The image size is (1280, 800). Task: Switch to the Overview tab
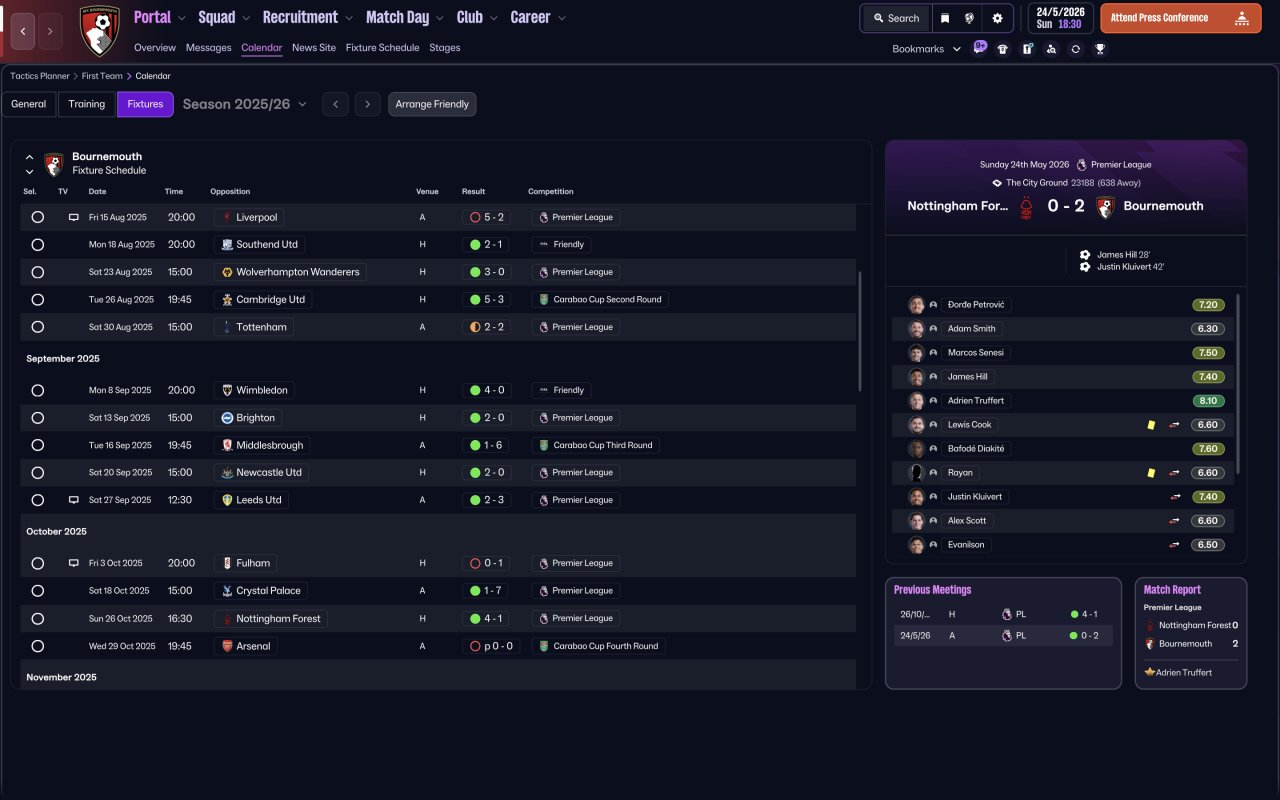point(155,47)
